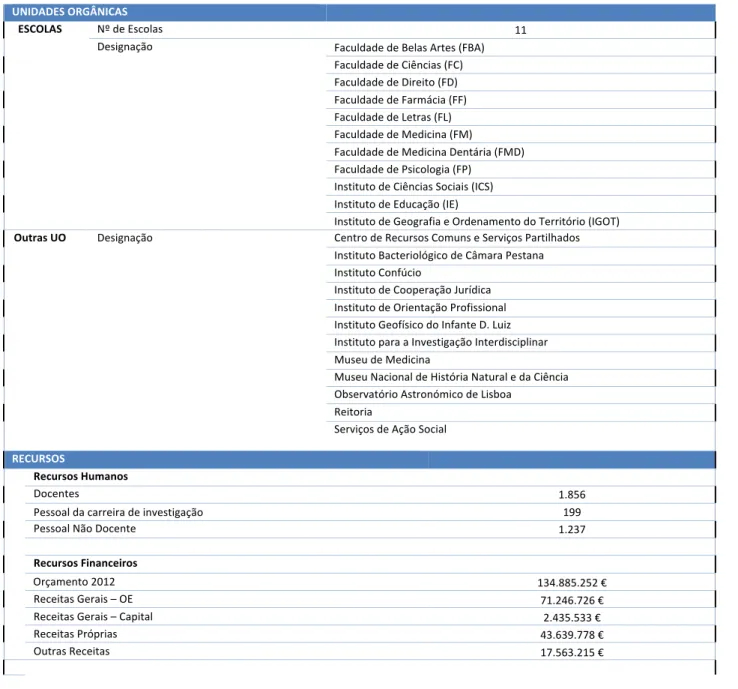Click Faculdade de Medicina Dentária (FMD)

429,152
